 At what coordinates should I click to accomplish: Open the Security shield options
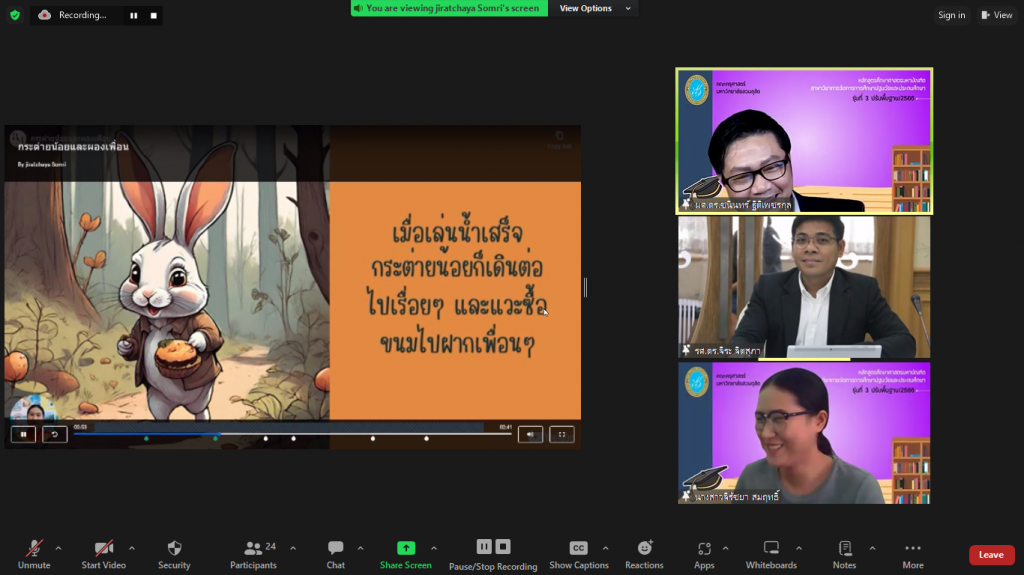click(x=174, y=549)
